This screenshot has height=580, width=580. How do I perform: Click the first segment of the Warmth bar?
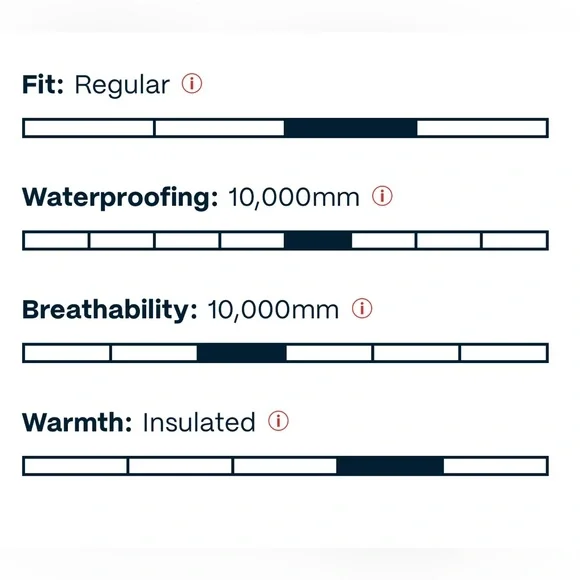(x=75, y=466)
